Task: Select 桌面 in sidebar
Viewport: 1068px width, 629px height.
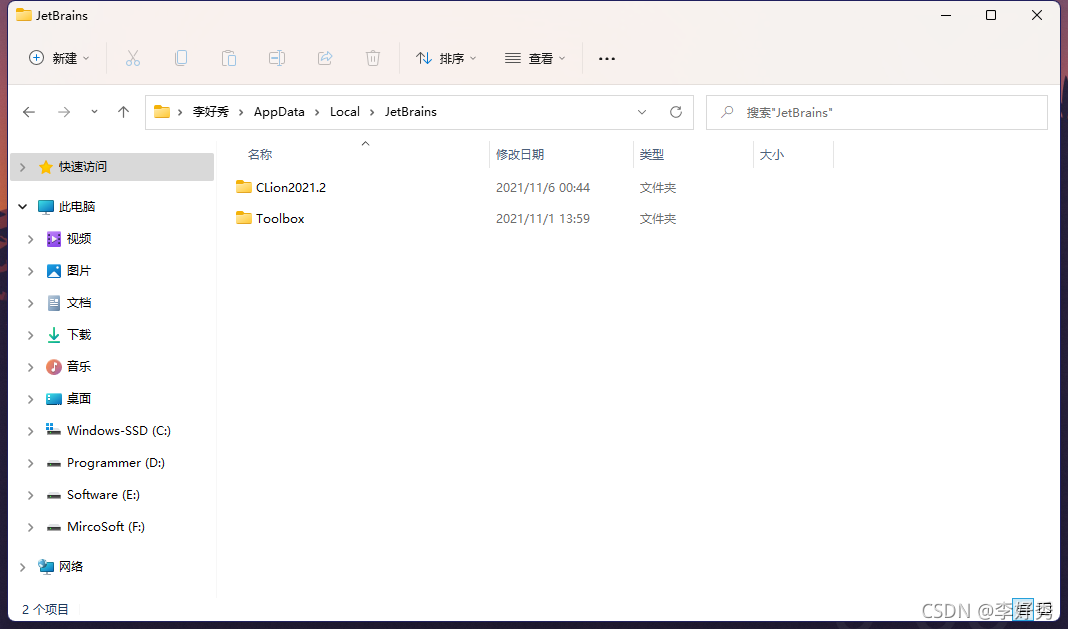Action: (x=79, y=399)
